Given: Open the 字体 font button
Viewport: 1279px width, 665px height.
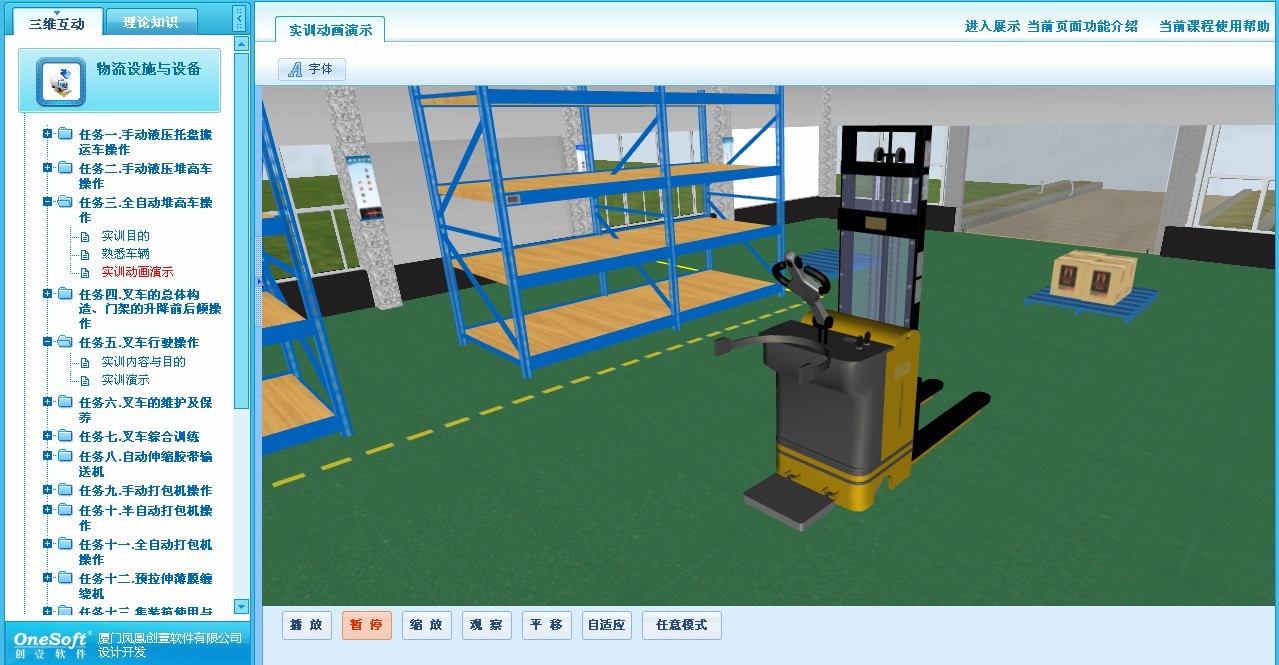Looking at the screenshot, I should (312, 69).
